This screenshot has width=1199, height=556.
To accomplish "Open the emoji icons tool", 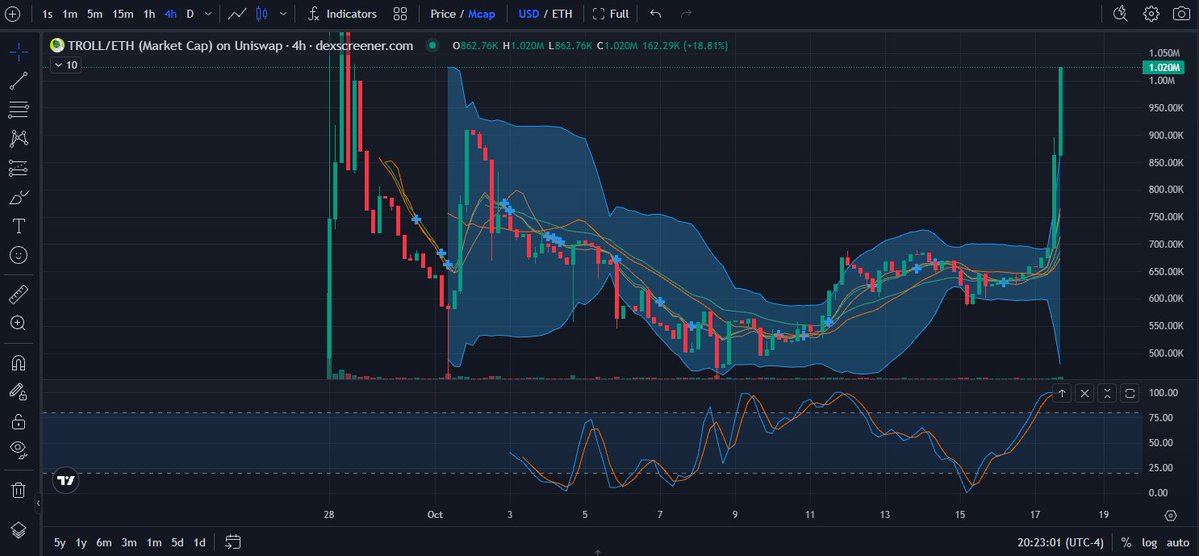I will [18, 255].
